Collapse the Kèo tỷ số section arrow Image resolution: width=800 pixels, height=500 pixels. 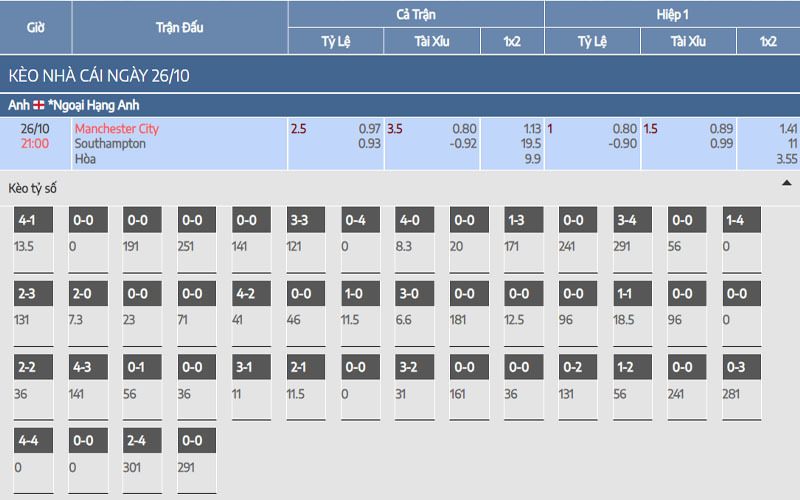[x=786, y=184]
